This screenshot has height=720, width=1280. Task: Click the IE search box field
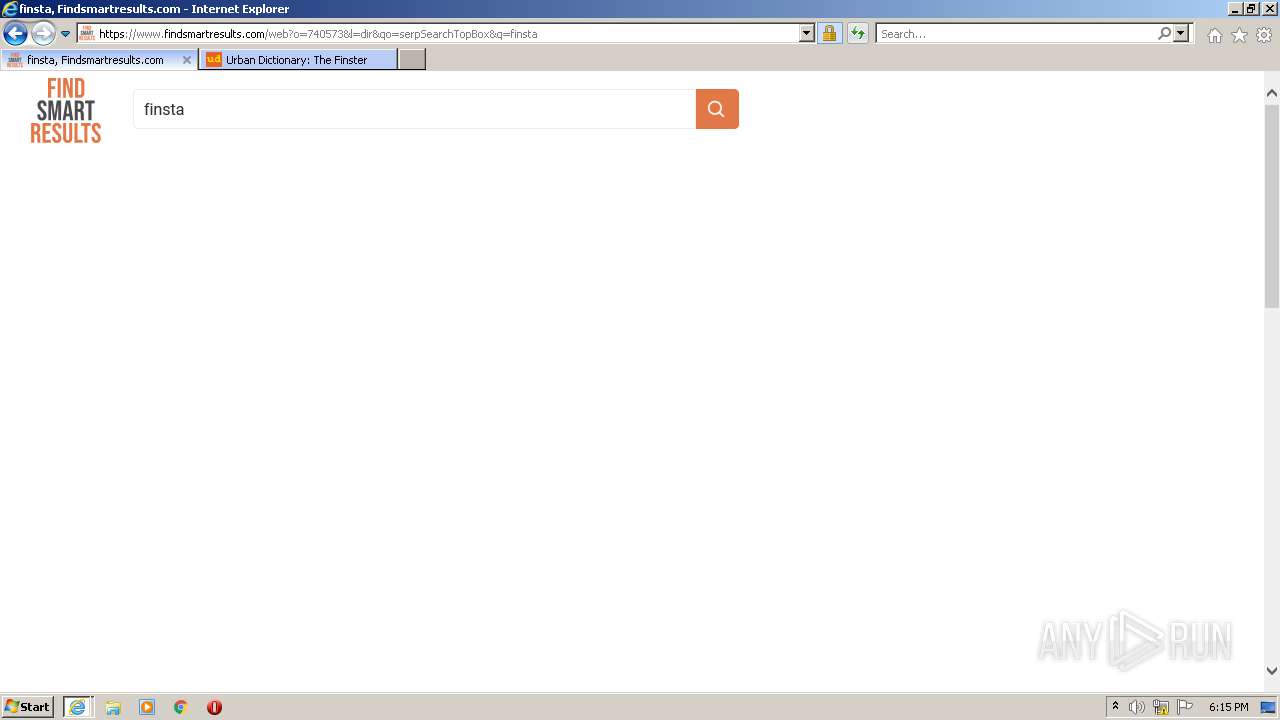click(1016, 33)
